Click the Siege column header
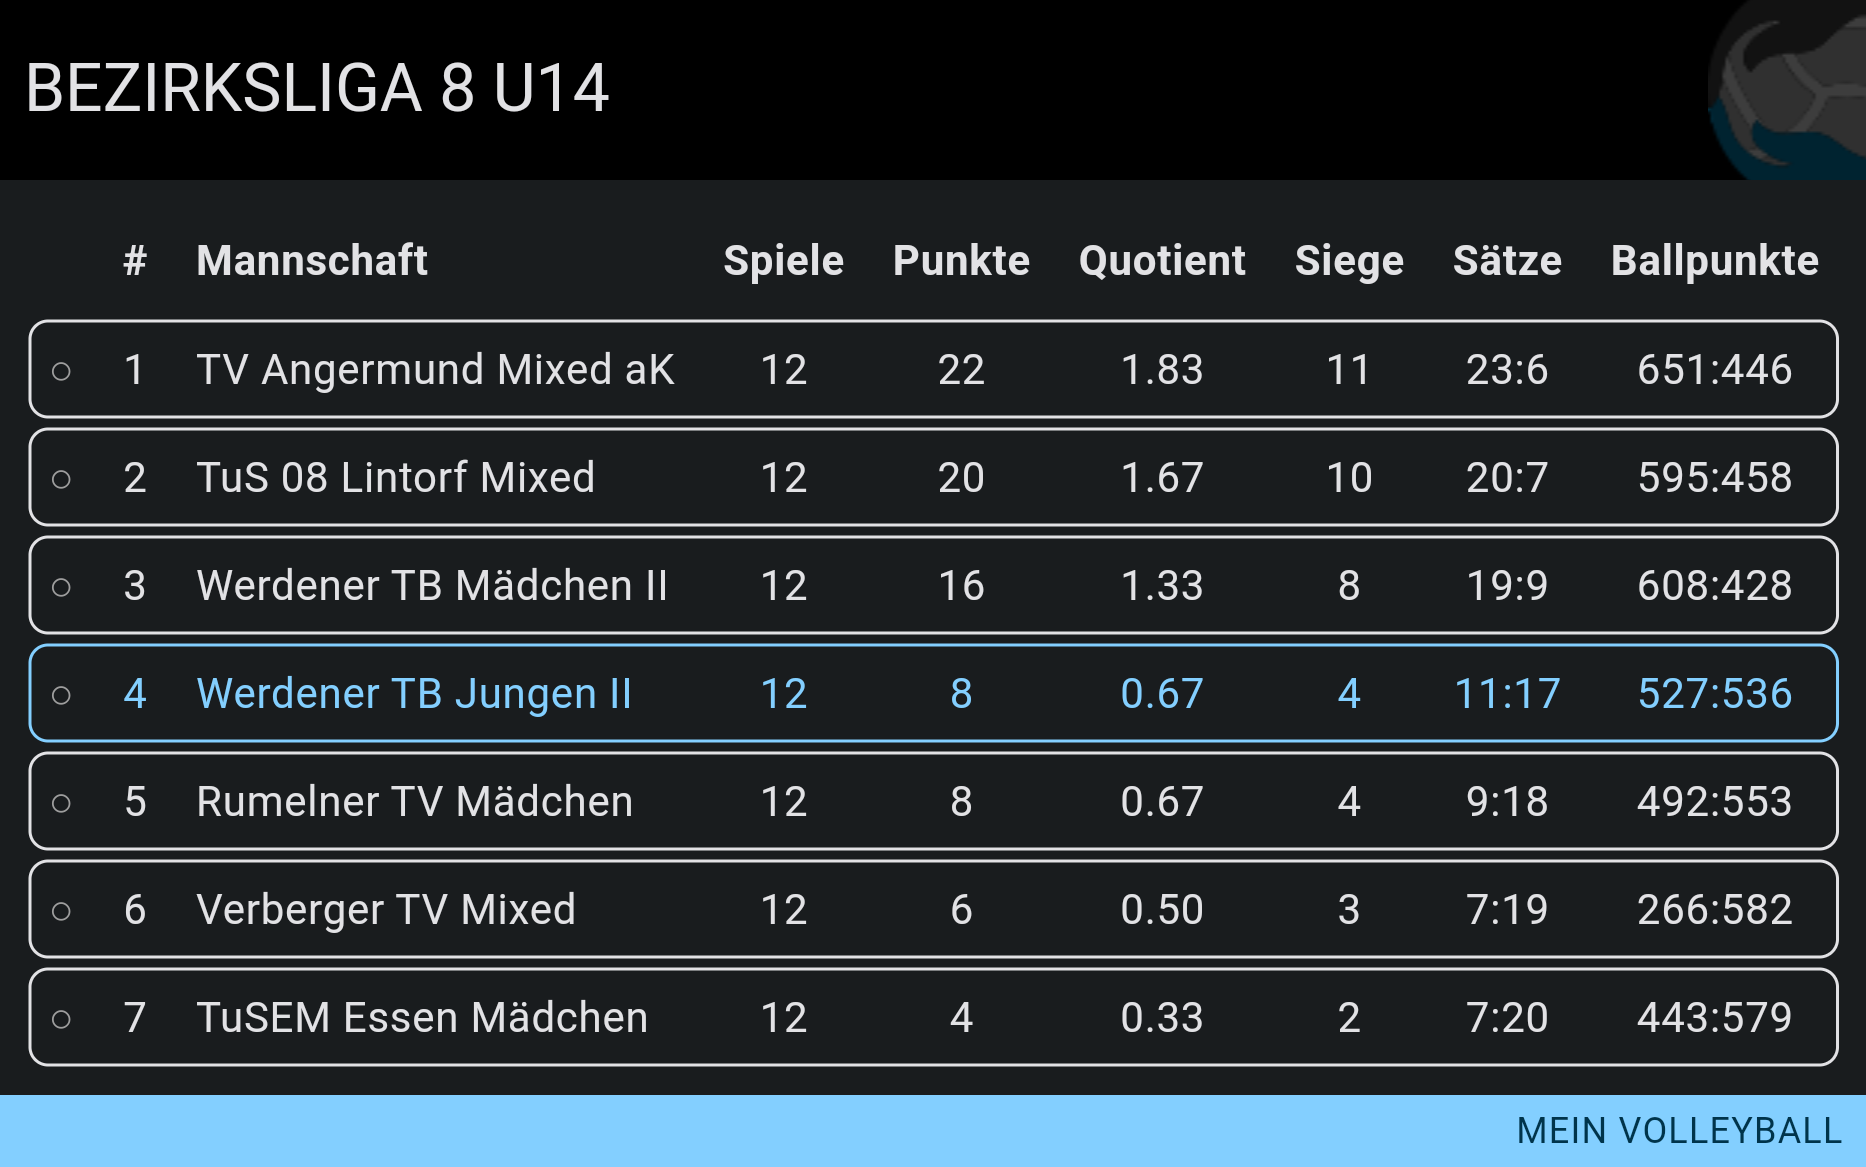The width and height of the screenshot is (1866, 1167). [1349, 261]
